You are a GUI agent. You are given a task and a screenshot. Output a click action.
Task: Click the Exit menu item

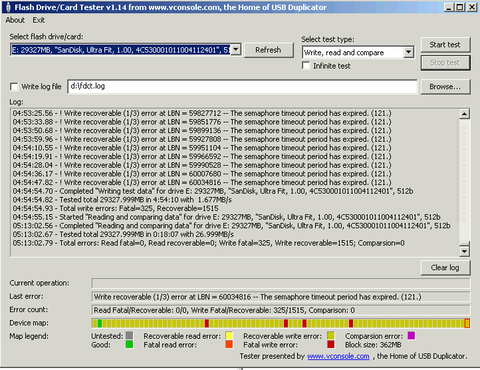coord(39,20)
